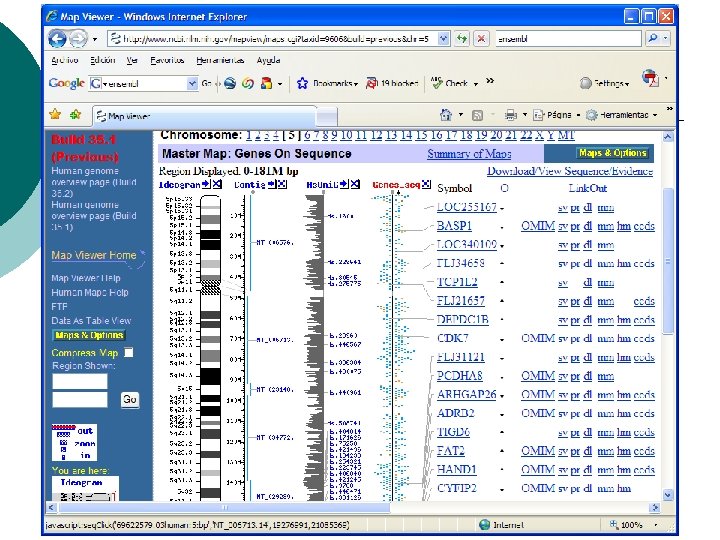Toggle the Compress Map checkbox
720x540 pixels.
(129, 352)
